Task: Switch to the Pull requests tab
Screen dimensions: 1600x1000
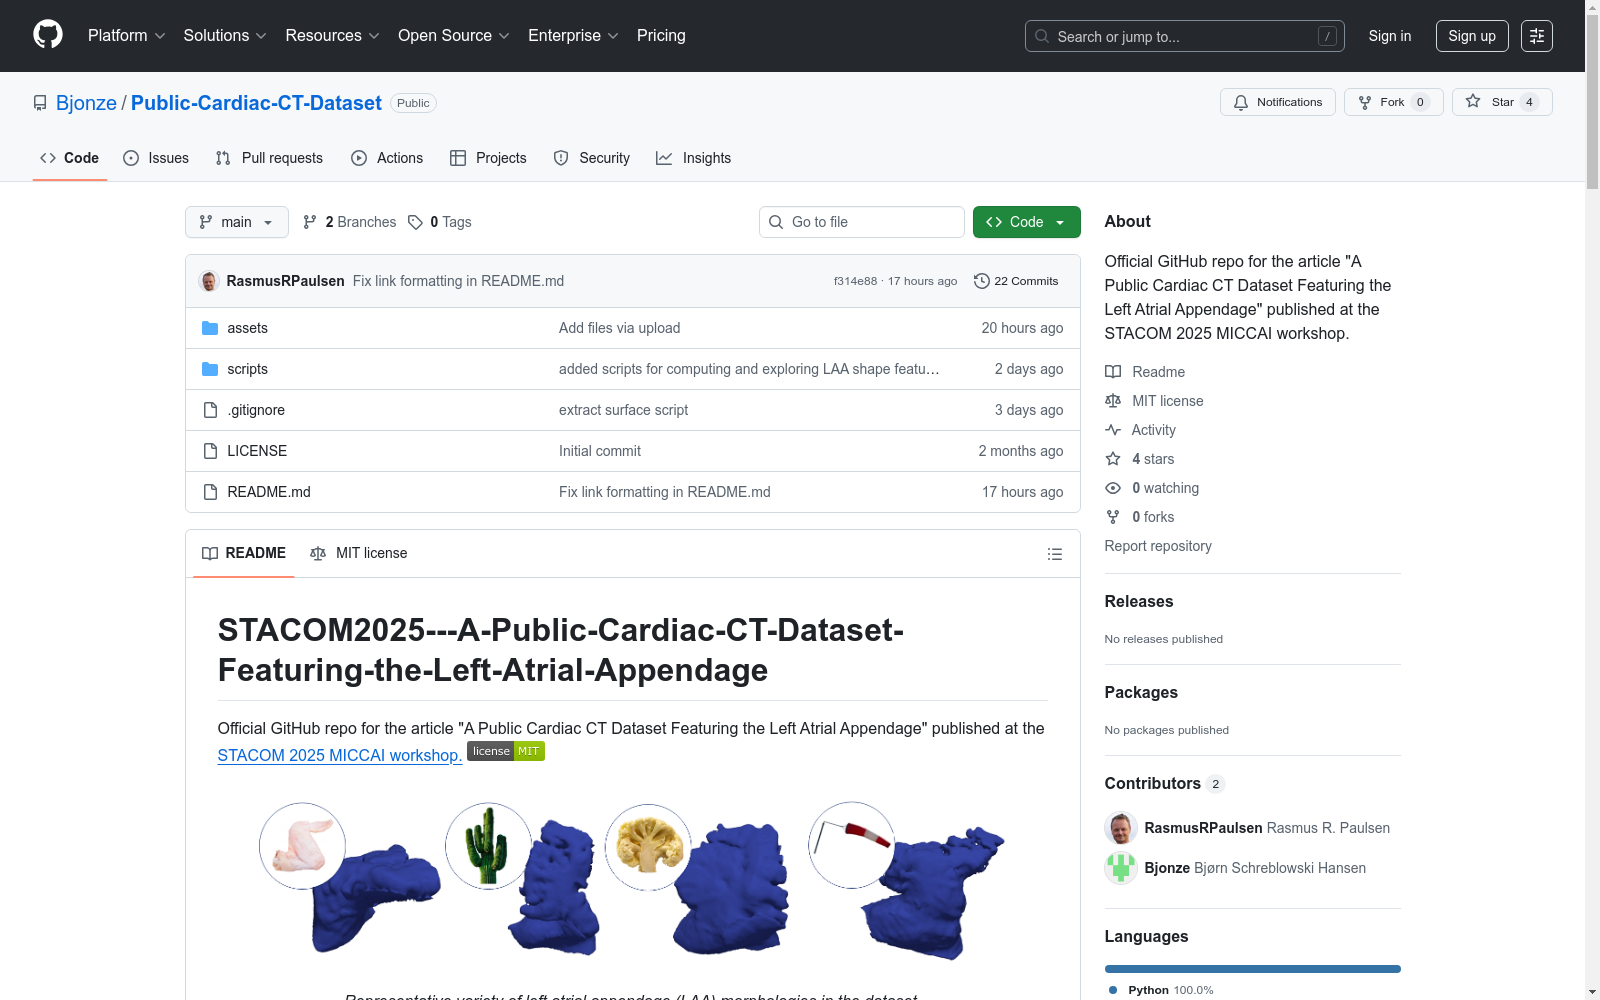Action: click(269, 158)
